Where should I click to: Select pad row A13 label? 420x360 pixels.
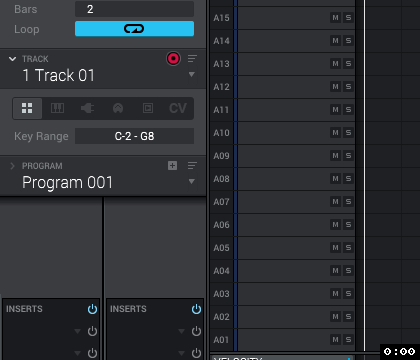(221, 64)
